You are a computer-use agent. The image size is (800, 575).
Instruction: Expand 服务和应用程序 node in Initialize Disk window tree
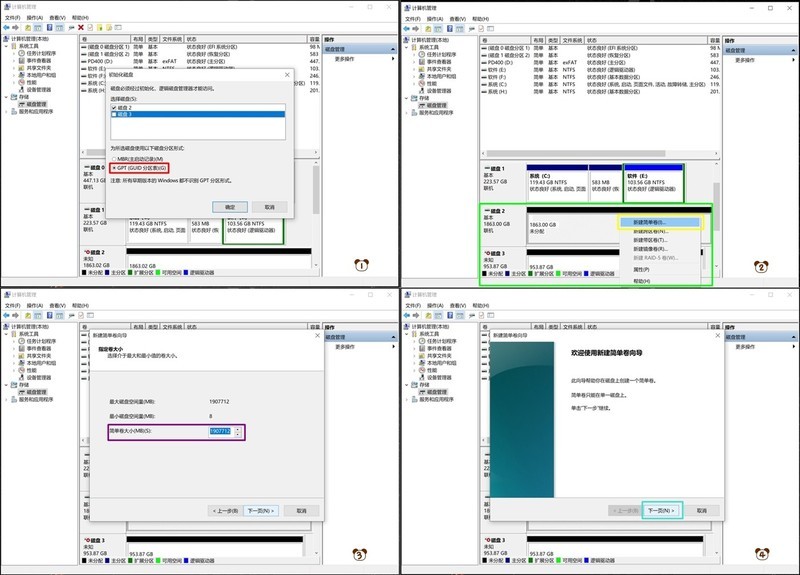(7, 111)
